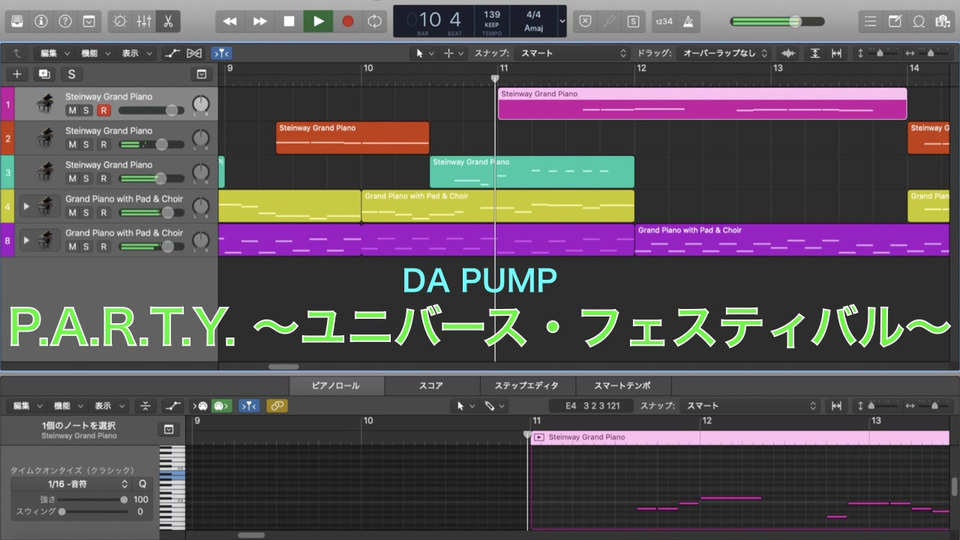960x540 pixels.
Task: Toggle the Flex view icon
Action: pos(195,53)
